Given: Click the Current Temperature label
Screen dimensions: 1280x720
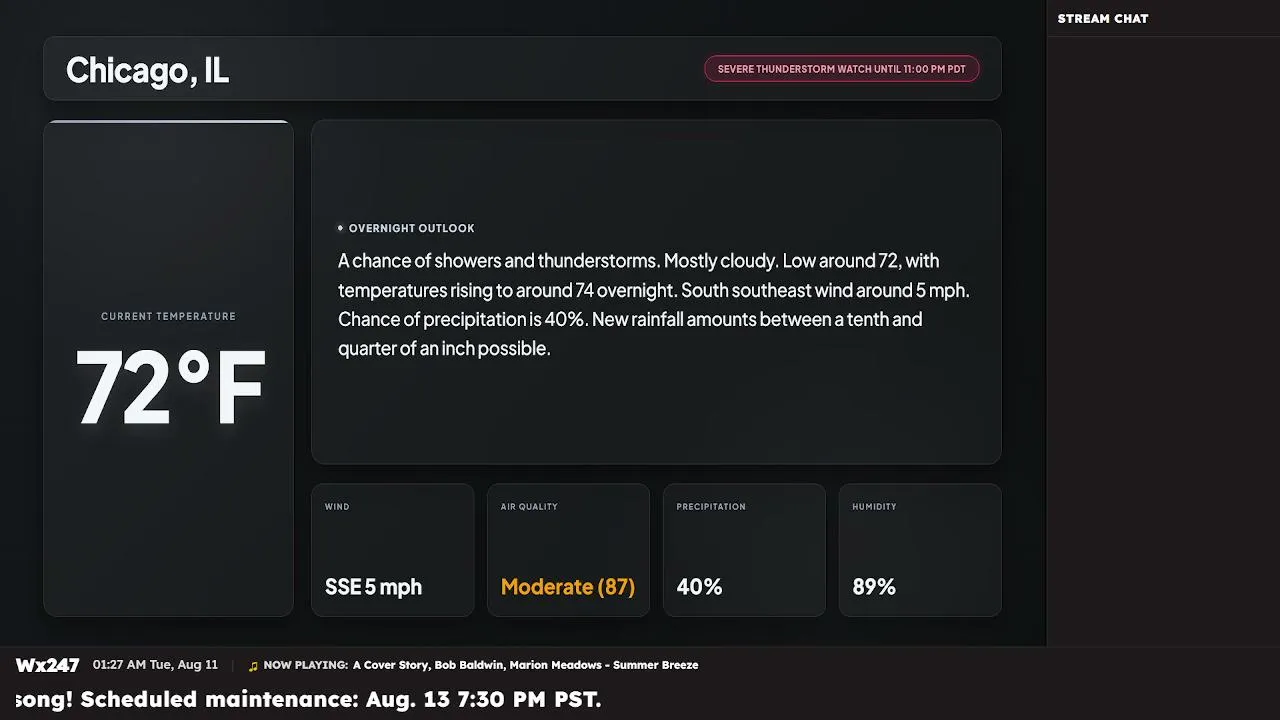Looking at the screenshot, I should [x=168, y=316].
